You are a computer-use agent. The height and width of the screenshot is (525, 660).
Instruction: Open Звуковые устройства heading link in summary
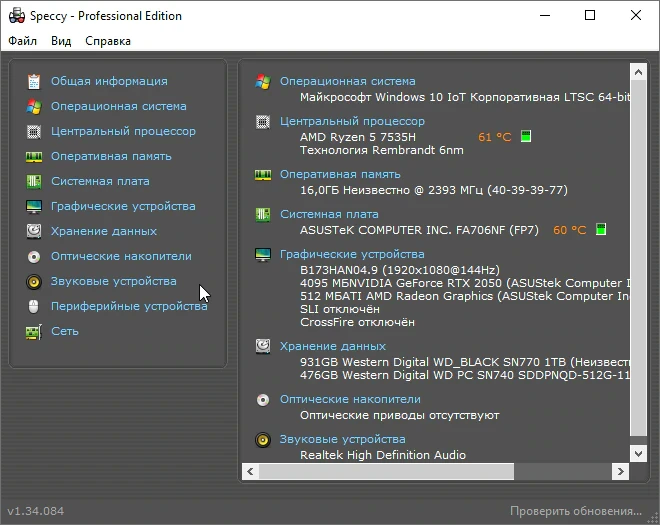(x=343, y=439)
